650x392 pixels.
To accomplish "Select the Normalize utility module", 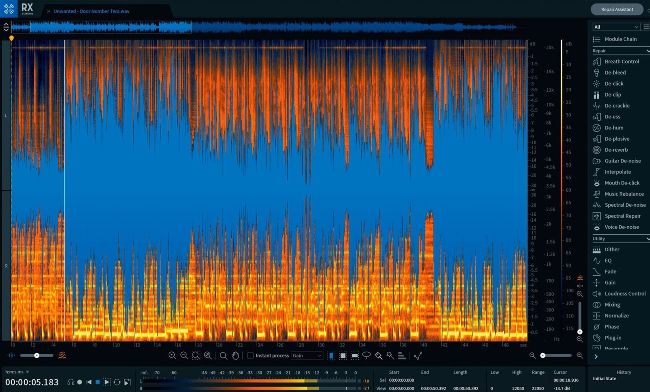I will 617,316.
